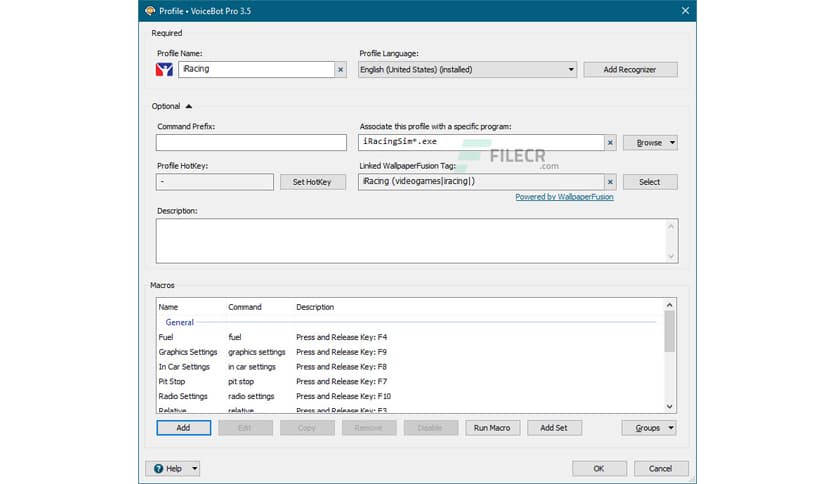Image resolution: width=836 pixels, height=484 pixels.
Task: Click the macros list scroll down arrow
Action: (670, 407)
